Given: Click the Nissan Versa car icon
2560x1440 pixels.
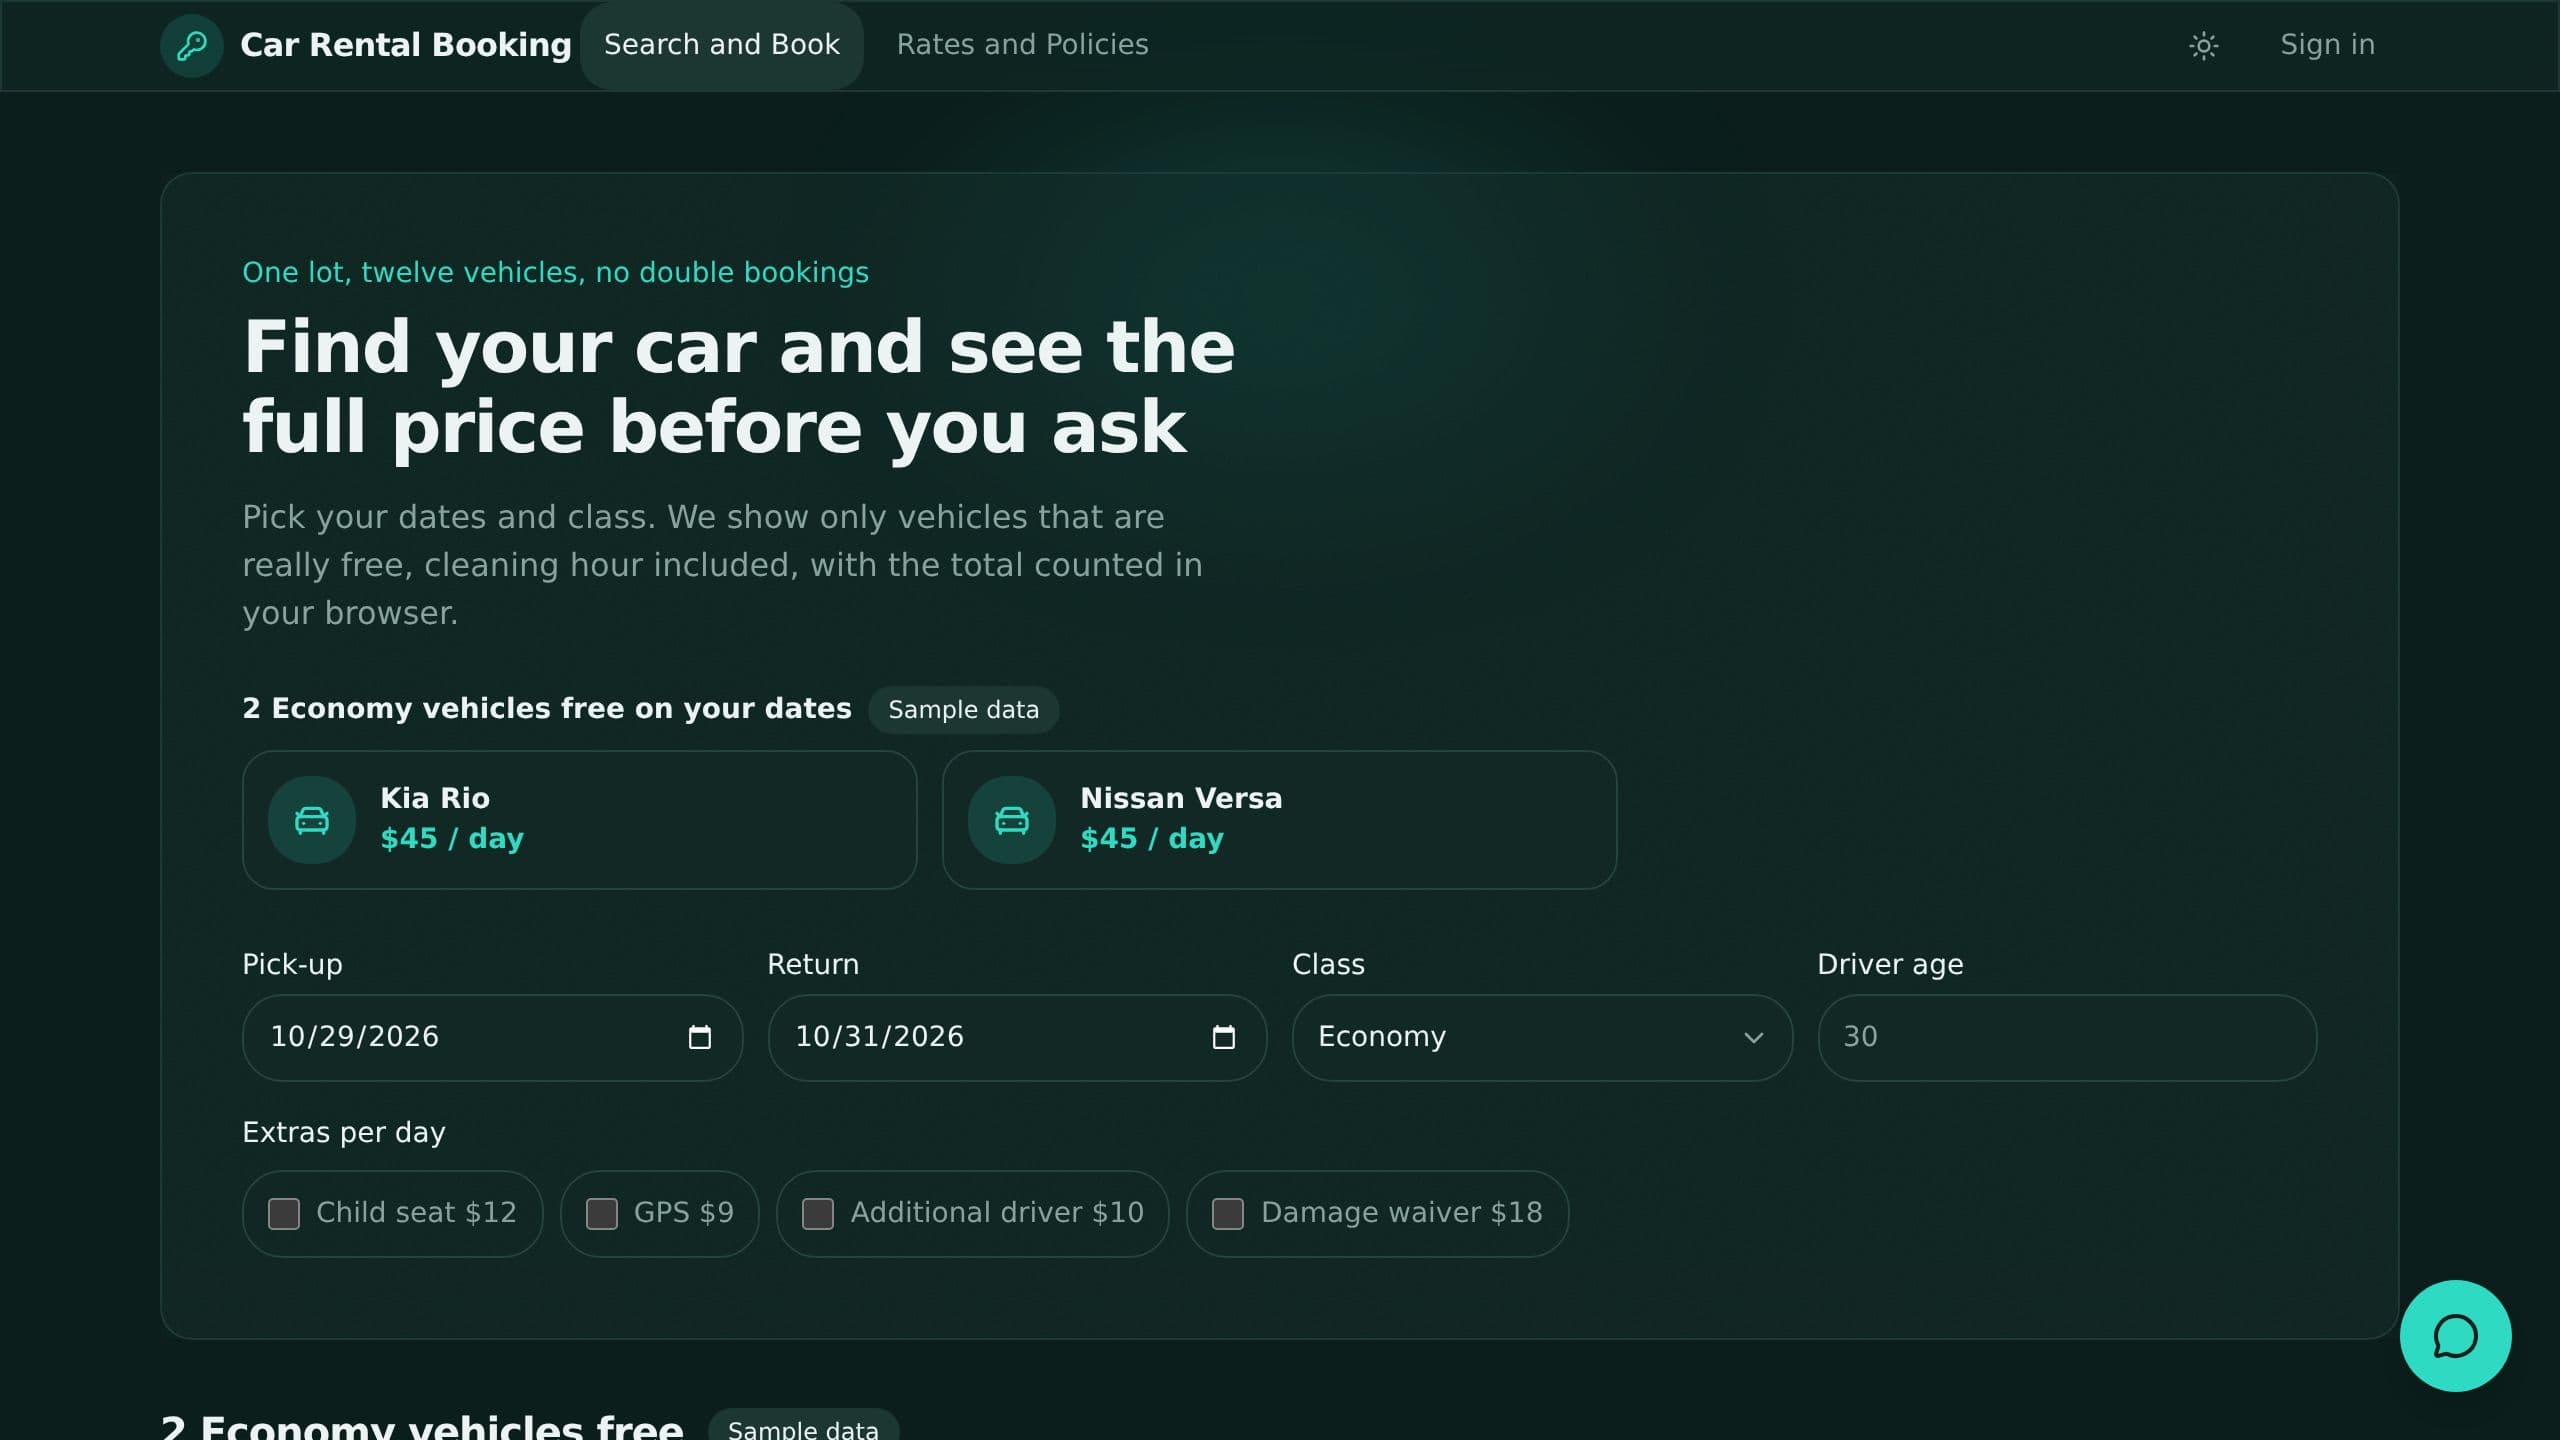Looking at the screenshot, I should [1012, 820].
